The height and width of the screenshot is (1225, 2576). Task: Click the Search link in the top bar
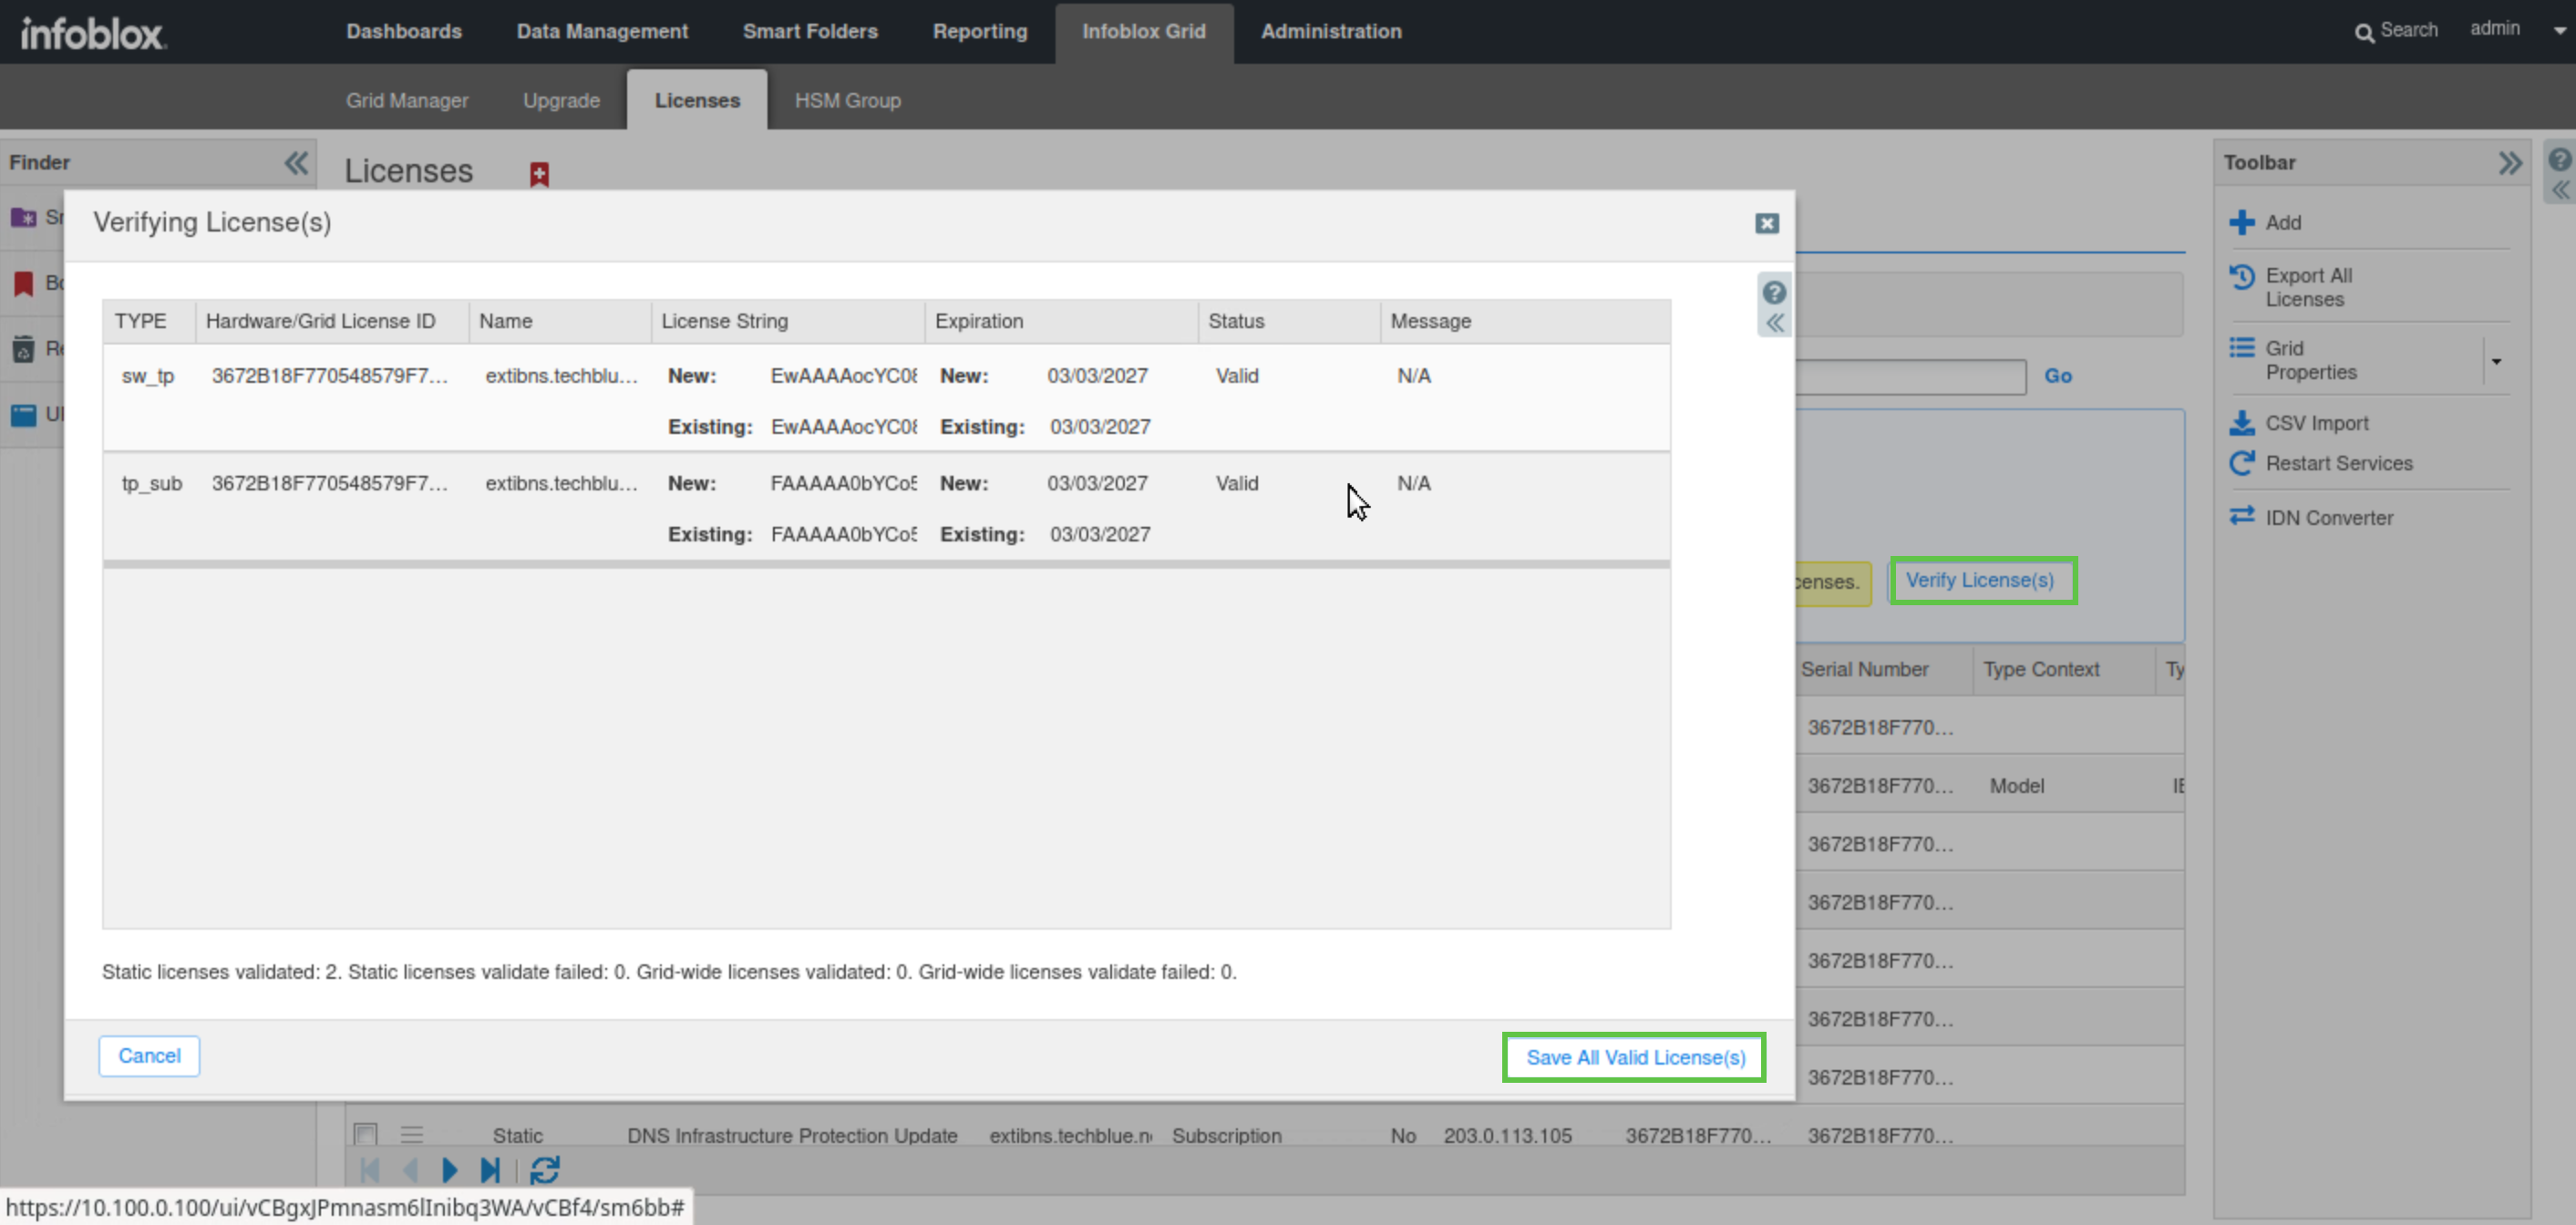(2408, 30)
